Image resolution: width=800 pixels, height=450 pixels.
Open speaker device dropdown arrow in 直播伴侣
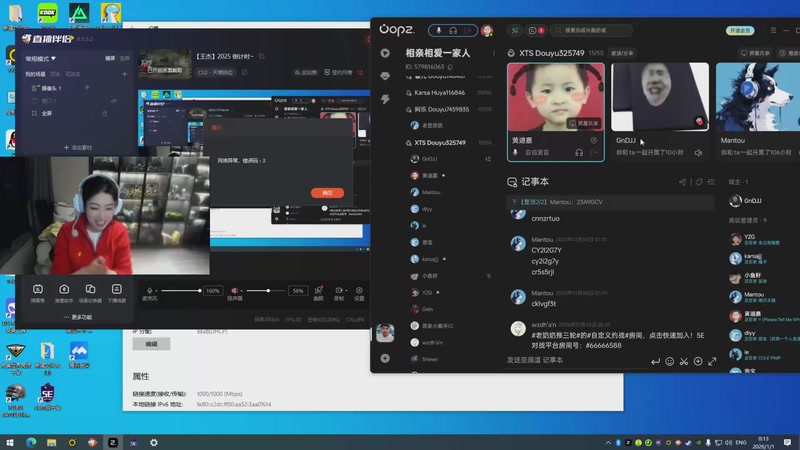[241, 291]
